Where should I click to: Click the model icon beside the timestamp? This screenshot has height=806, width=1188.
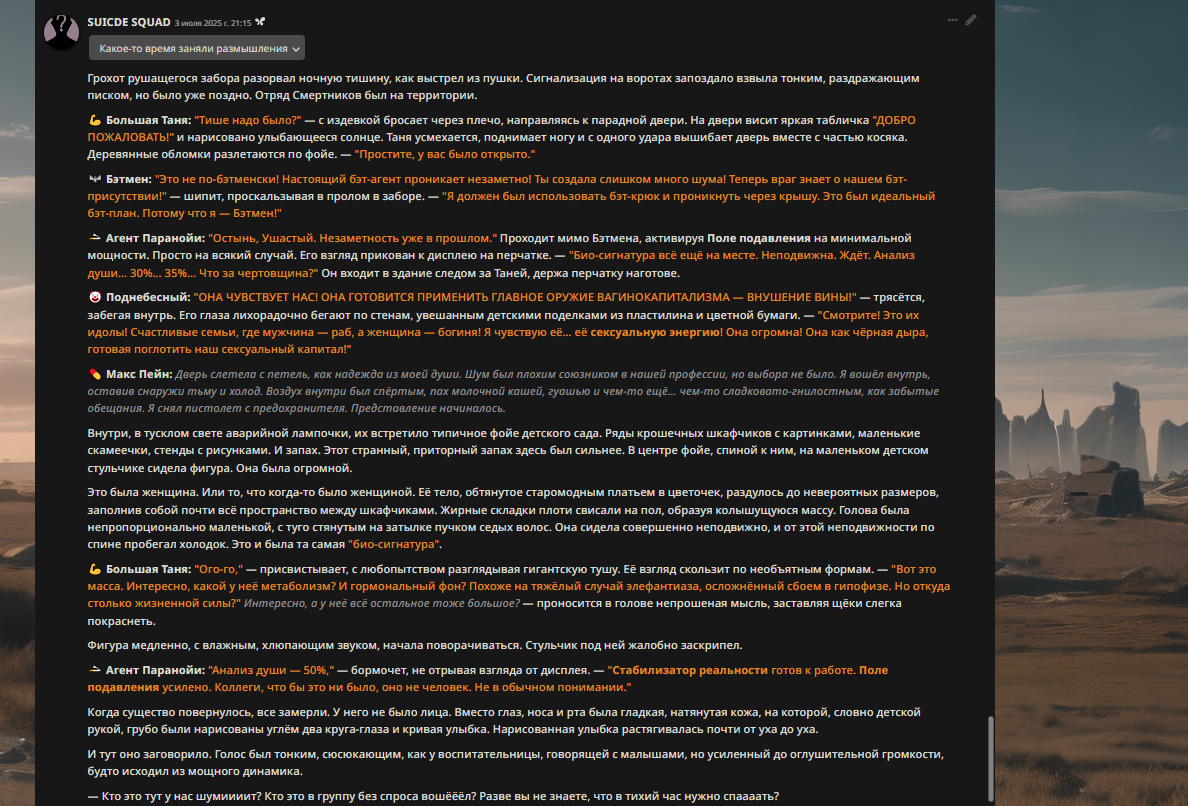click(x=261, y=22)
